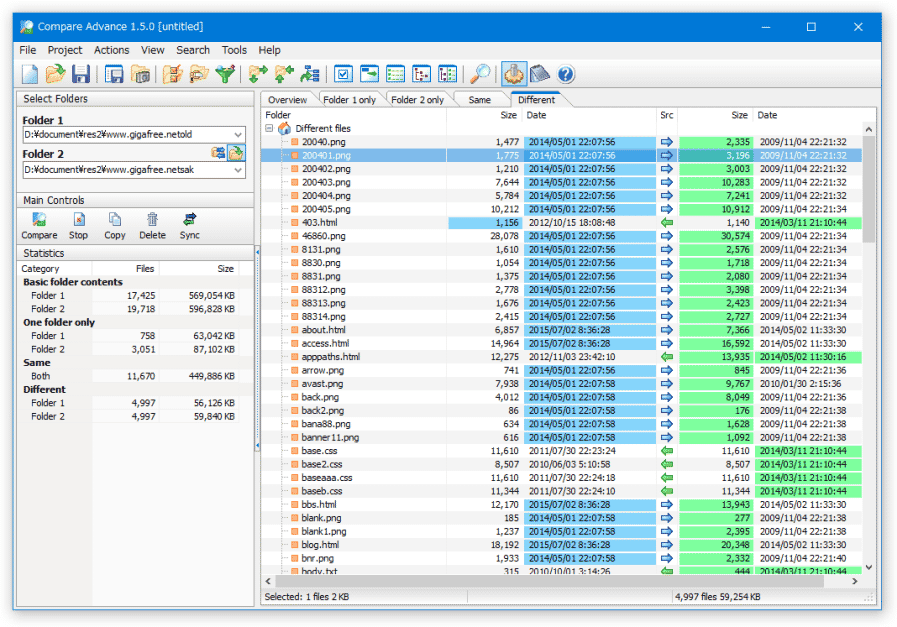Open the File menu
Viewport: 897px width, 627px height.
pos(27,50)
